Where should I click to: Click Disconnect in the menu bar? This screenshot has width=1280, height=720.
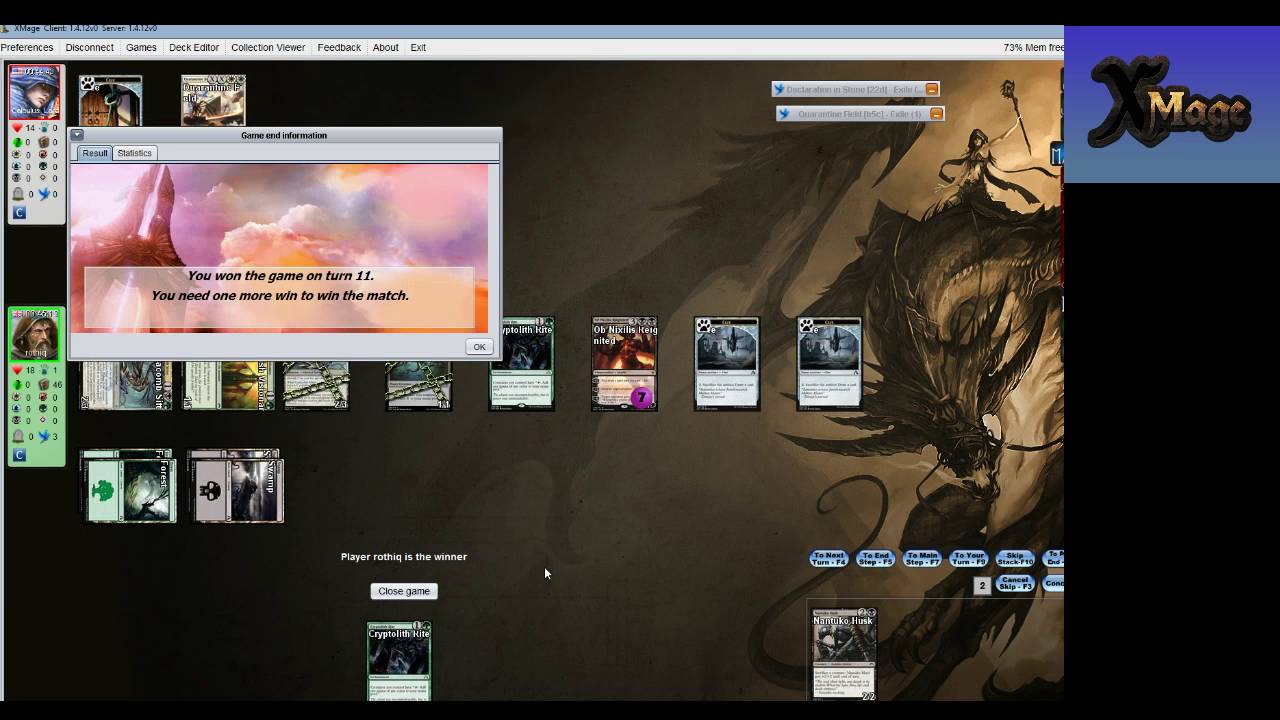89,47
